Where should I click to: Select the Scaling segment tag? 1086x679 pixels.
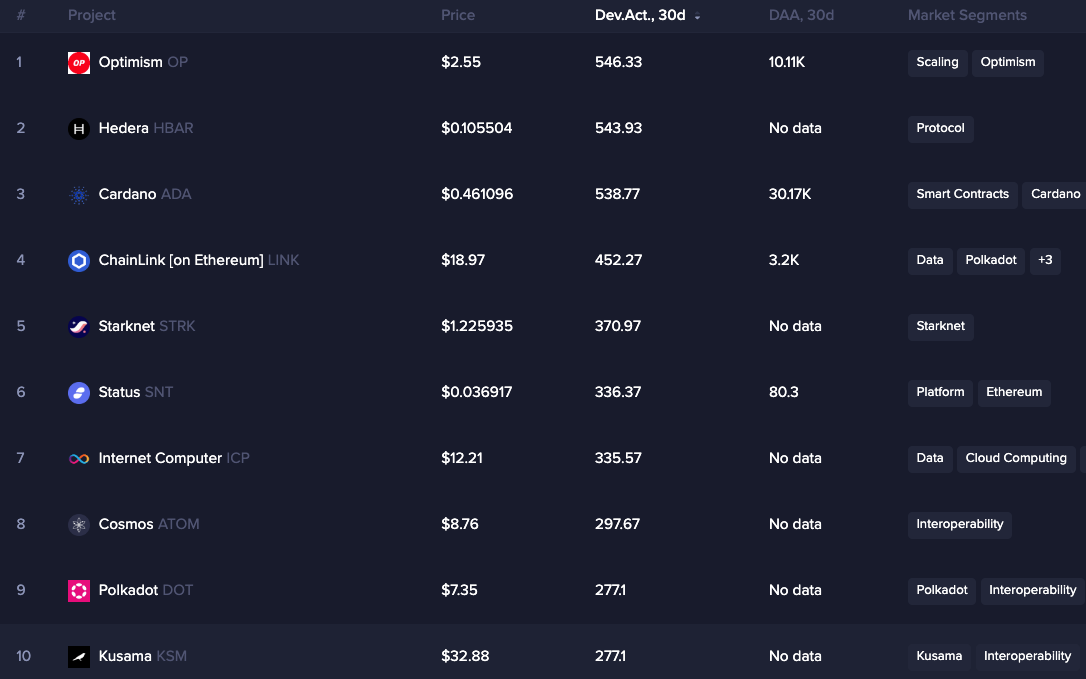coord(937,62)
